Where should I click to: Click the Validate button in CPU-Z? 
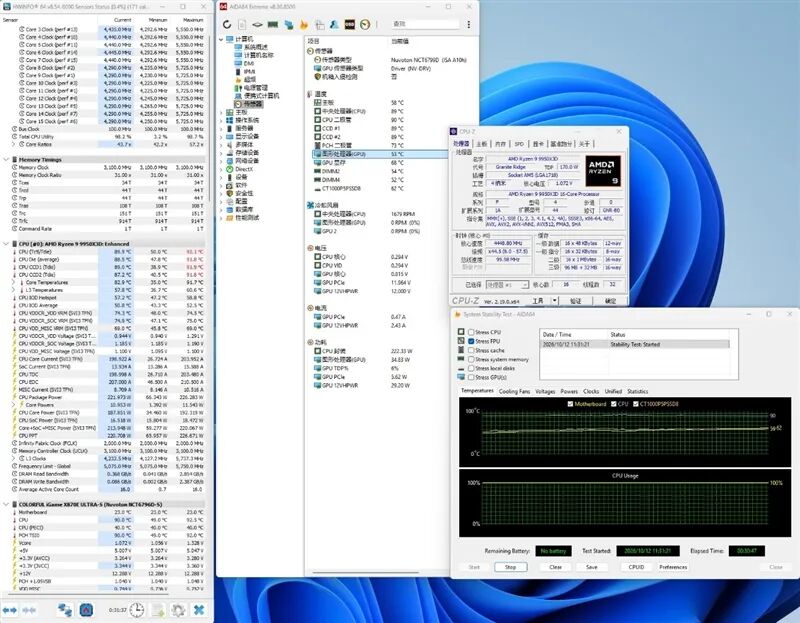[575, 301]
